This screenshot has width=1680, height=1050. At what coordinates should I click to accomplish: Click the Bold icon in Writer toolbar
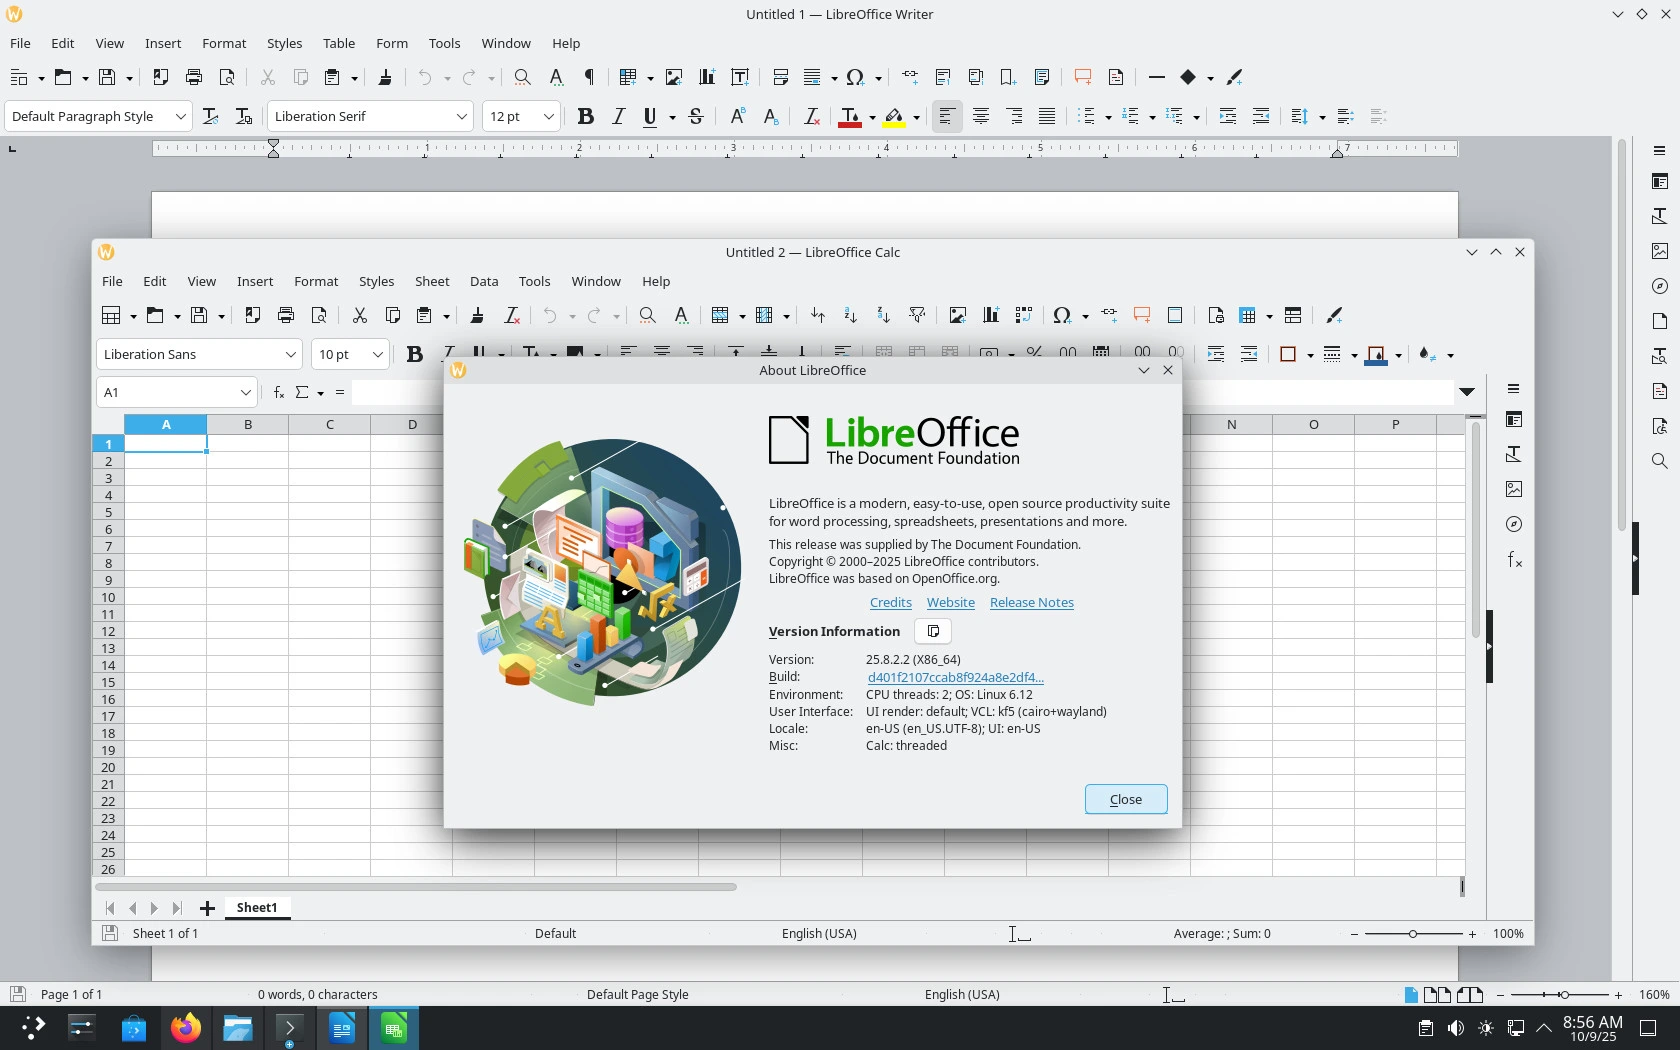click(586, 117)
